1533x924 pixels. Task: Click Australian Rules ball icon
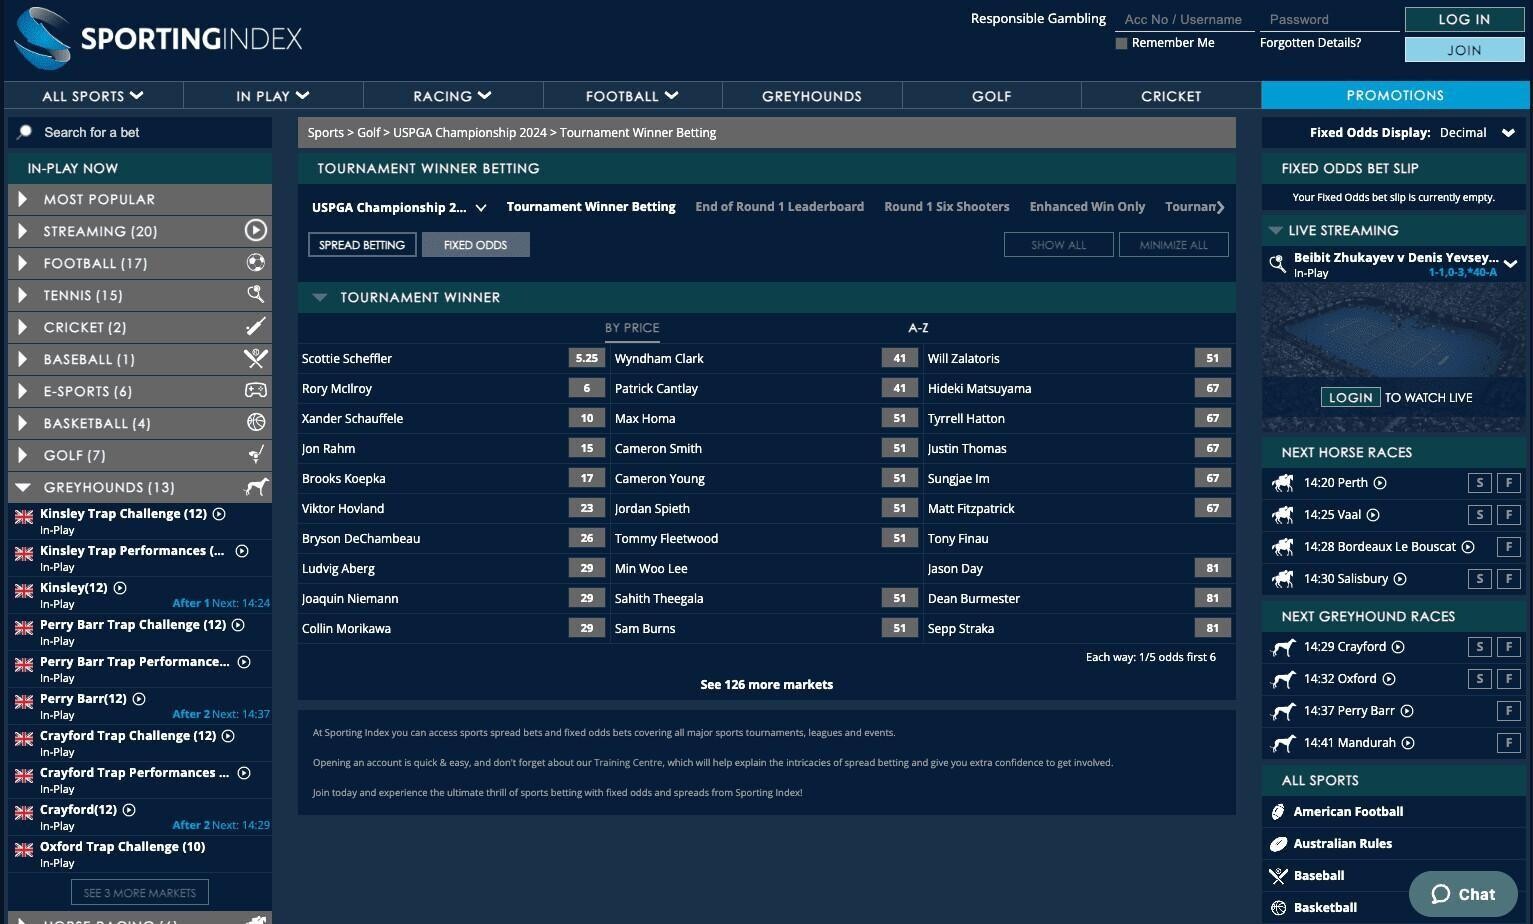click(x=1278, y=844)
